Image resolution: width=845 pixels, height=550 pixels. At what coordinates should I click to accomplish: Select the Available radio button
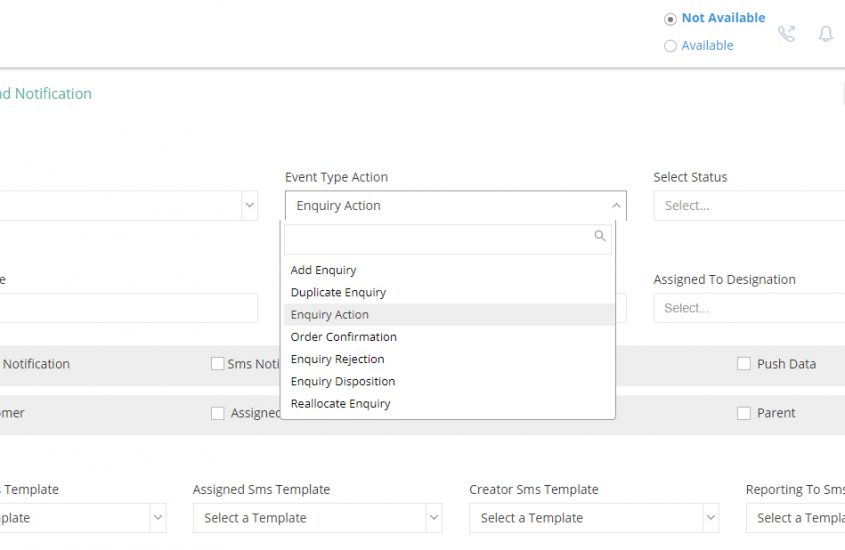click(670, 46)
